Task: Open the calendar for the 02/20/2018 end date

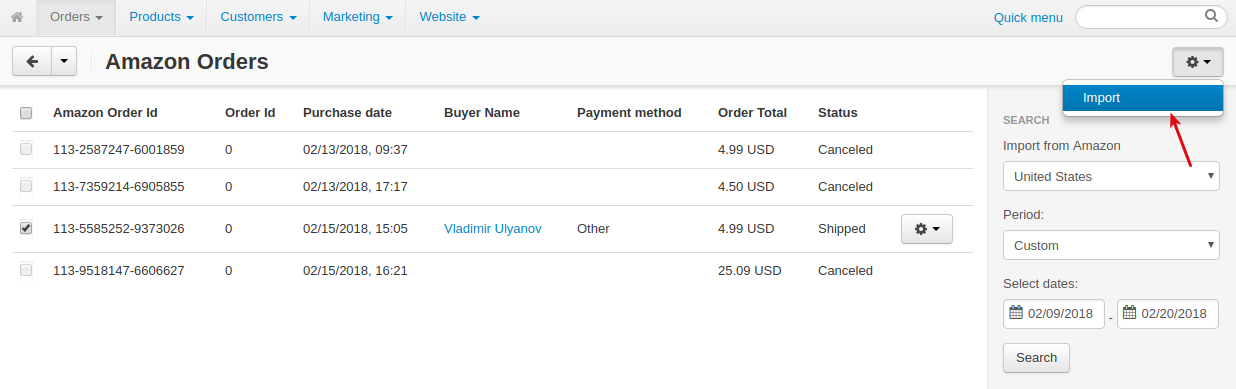Action: coord(1130,313)
